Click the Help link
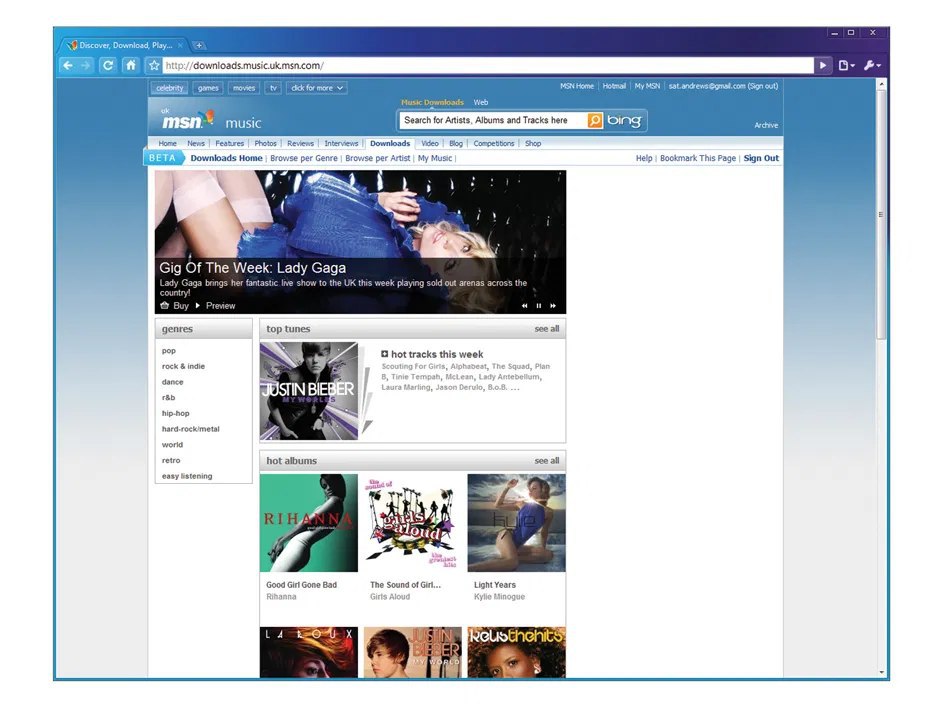 [644, 158]
